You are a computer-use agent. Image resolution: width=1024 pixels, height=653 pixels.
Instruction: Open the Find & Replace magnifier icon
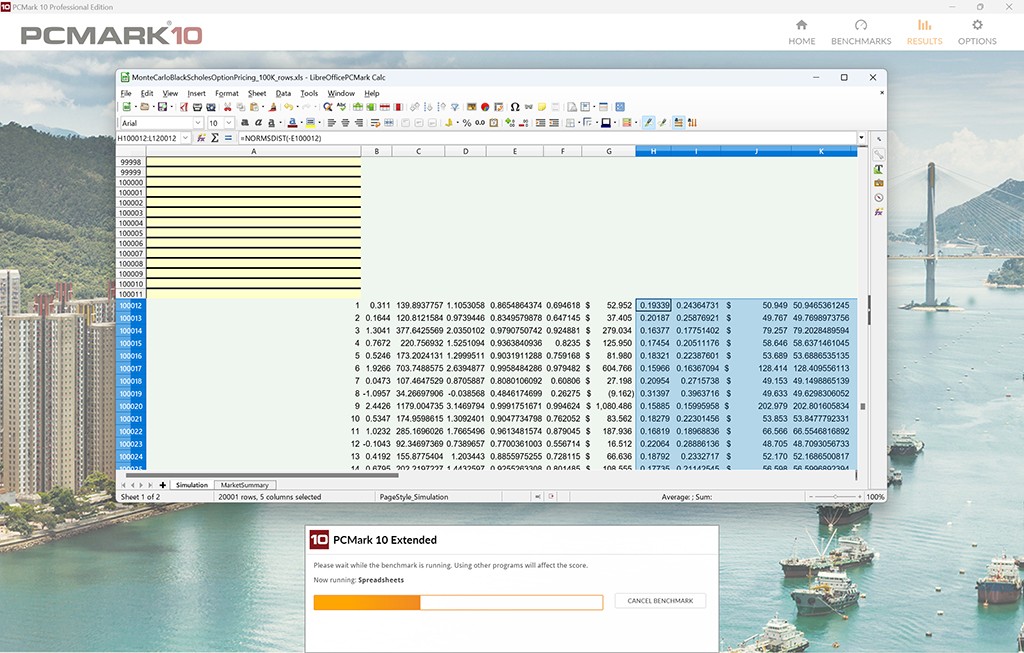click(327, 107)
